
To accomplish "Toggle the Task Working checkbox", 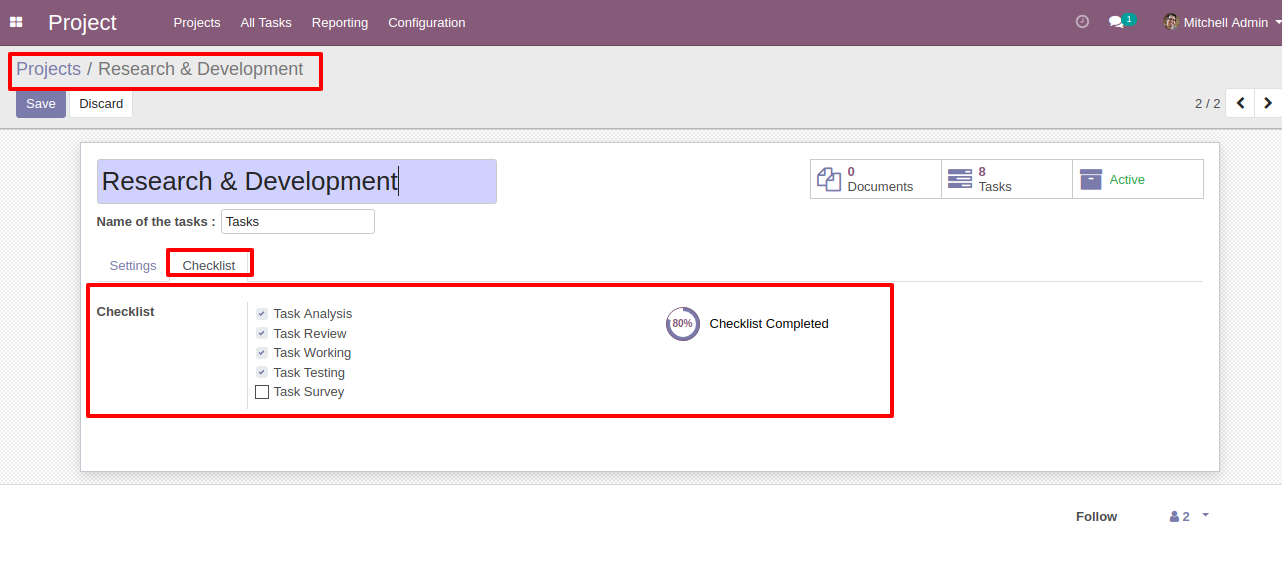I will (261, 353).
